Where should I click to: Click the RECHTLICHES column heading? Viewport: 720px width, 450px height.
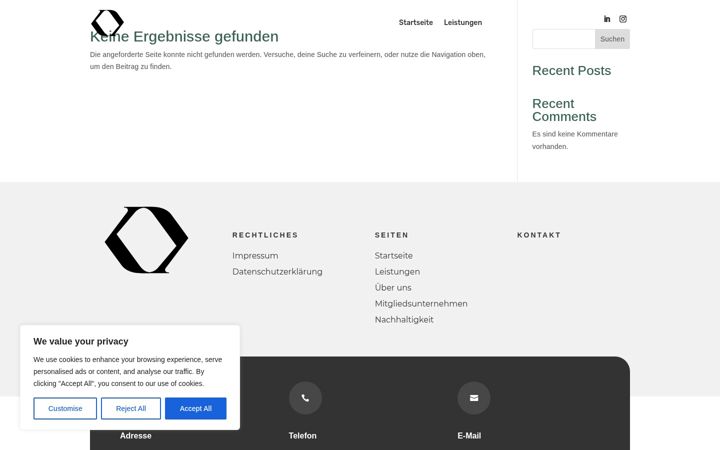tap(265, 235)
